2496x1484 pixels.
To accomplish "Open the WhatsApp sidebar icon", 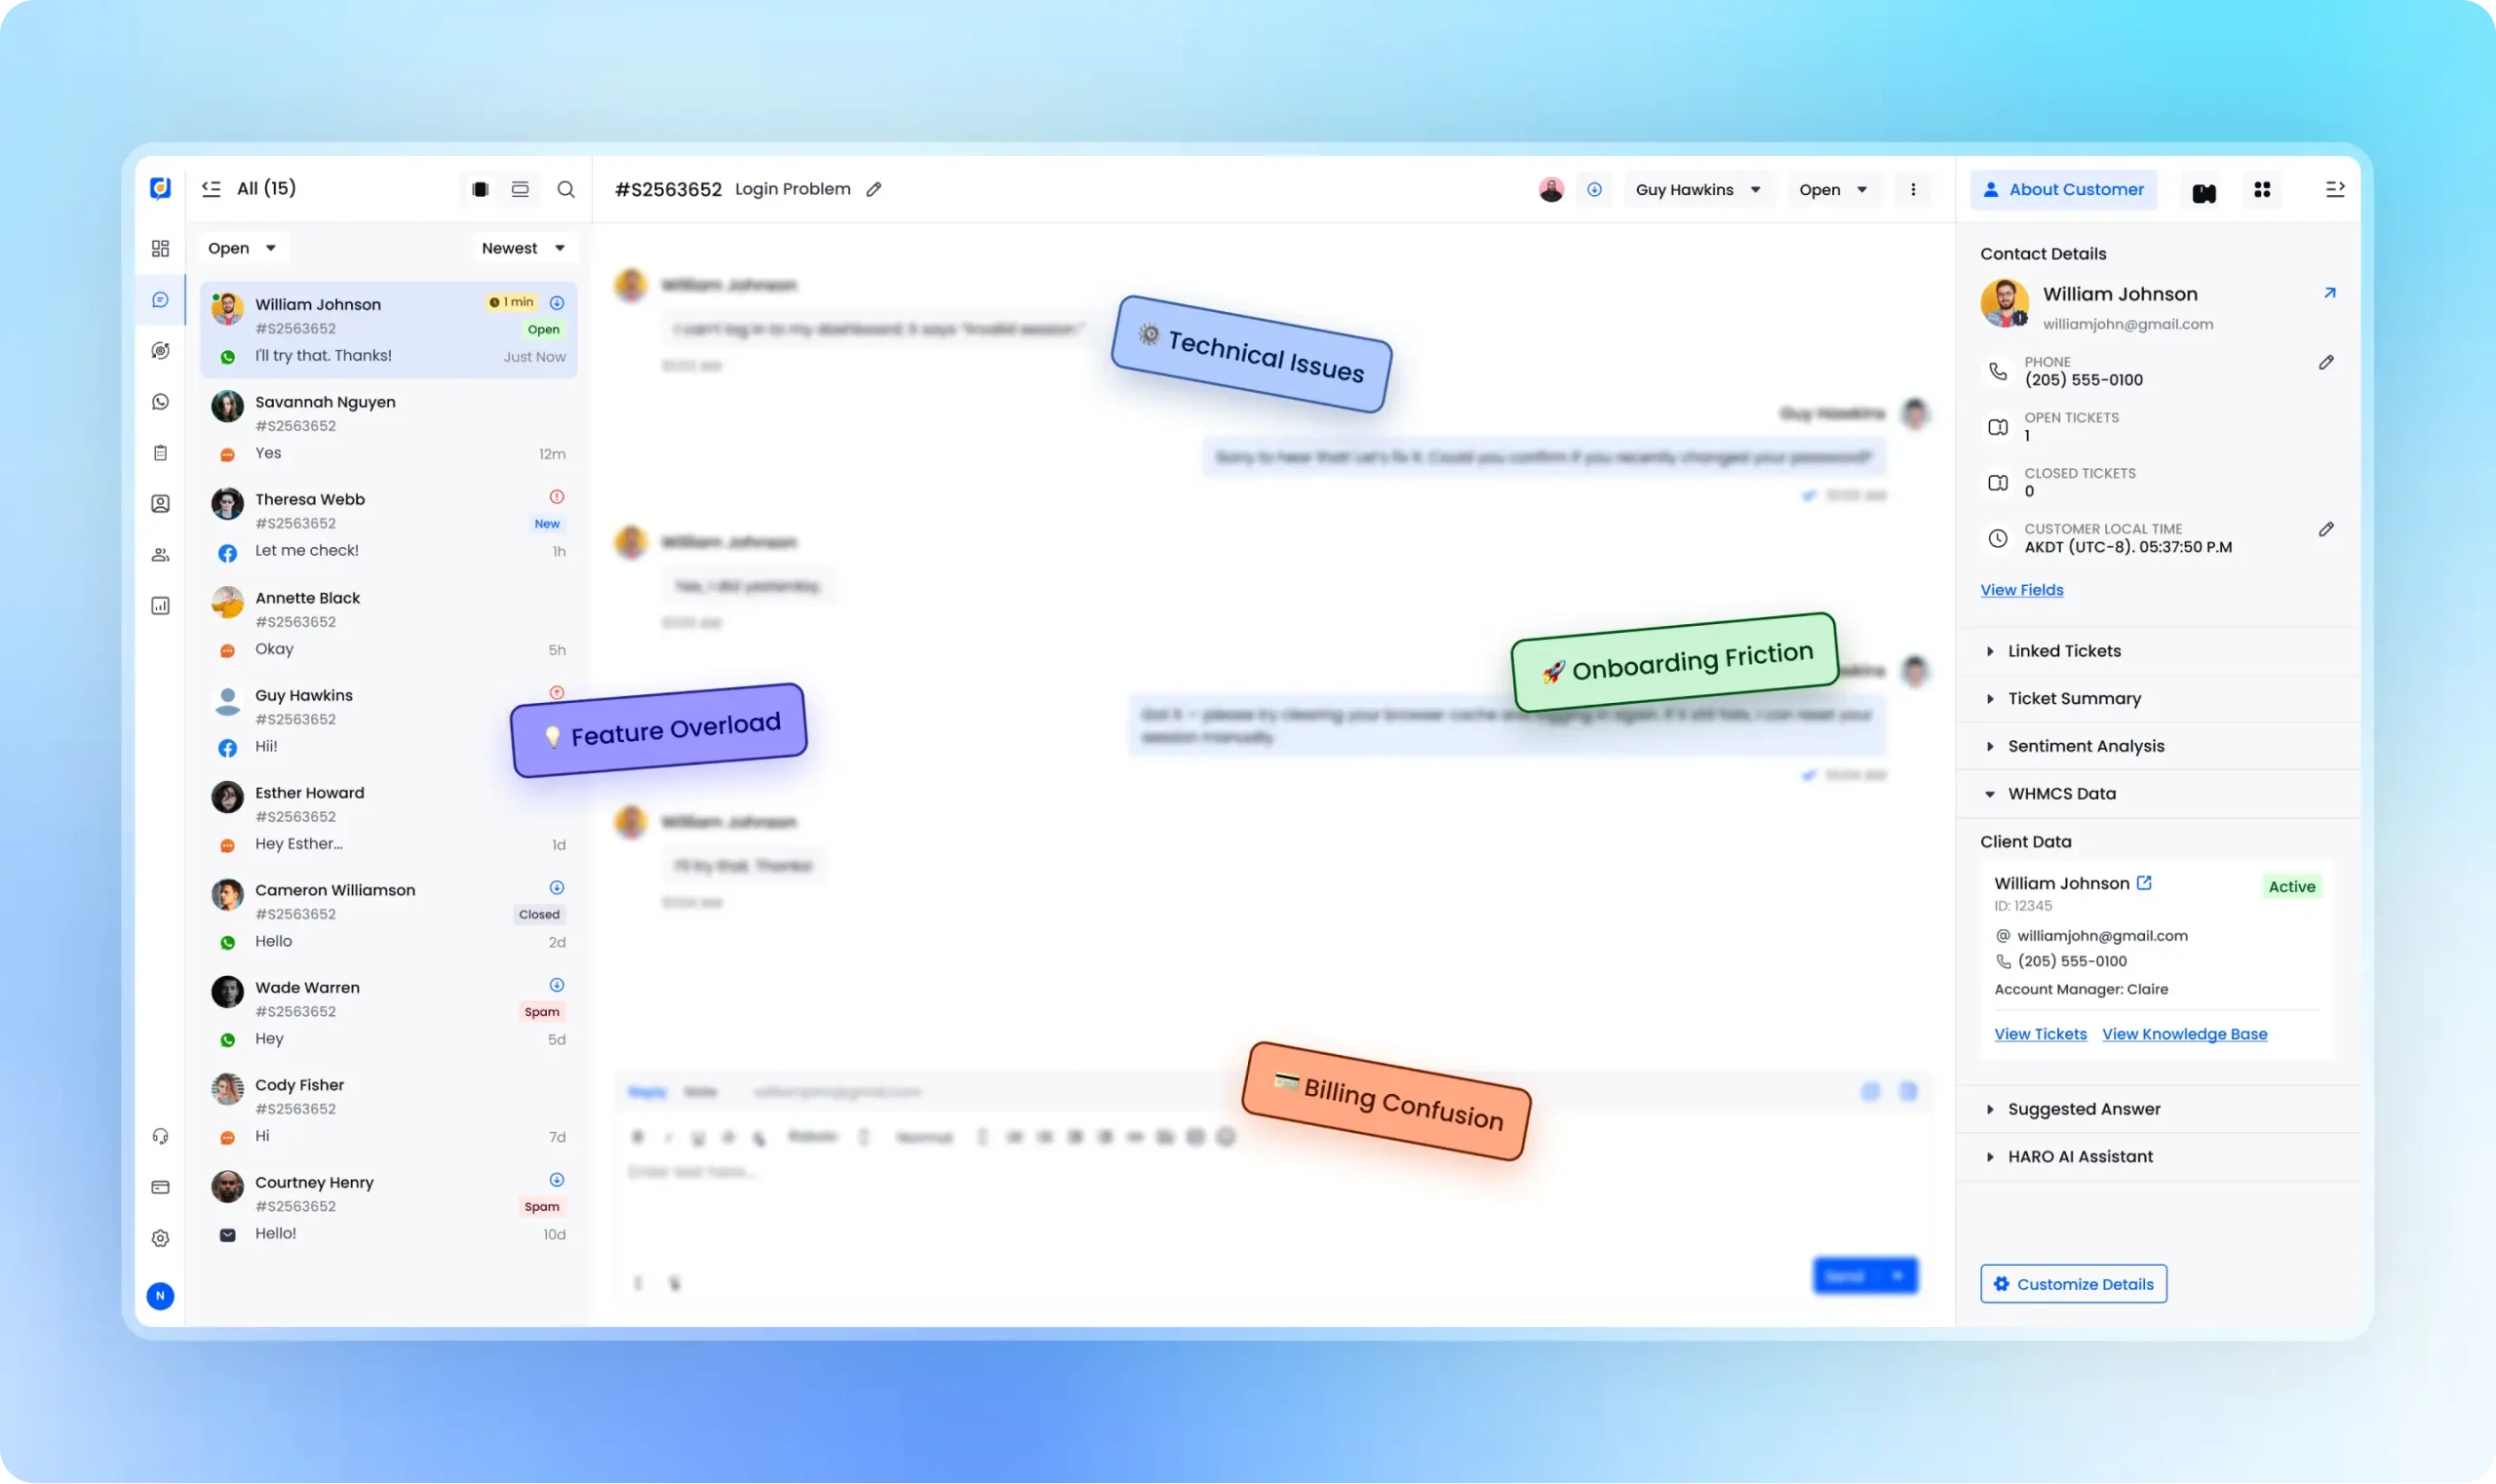I will tap(160, 402).
